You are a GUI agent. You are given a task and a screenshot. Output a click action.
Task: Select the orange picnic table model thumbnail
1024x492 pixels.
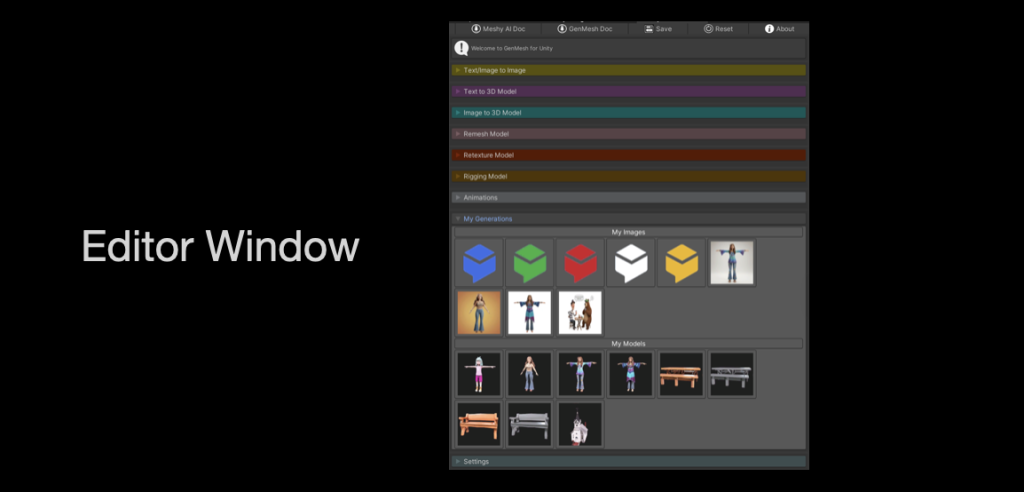pyautogui.click(x=683, y=374)
